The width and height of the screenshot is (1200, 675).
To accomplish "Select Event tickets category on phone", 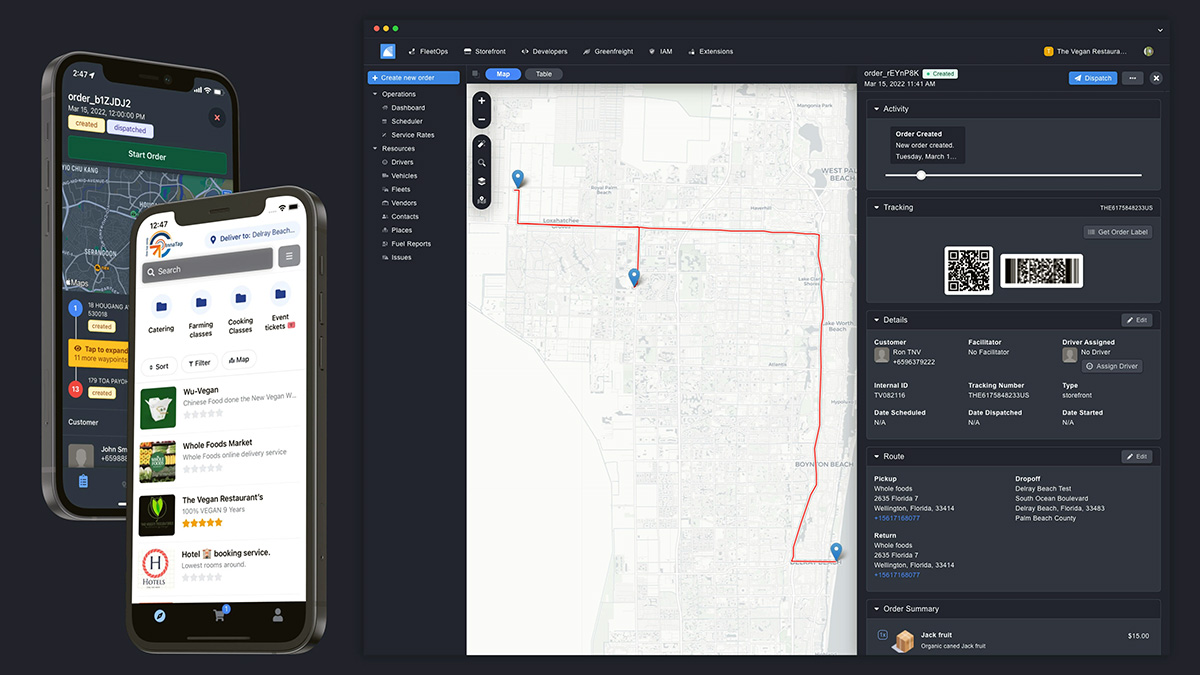I will pos(280,306).
